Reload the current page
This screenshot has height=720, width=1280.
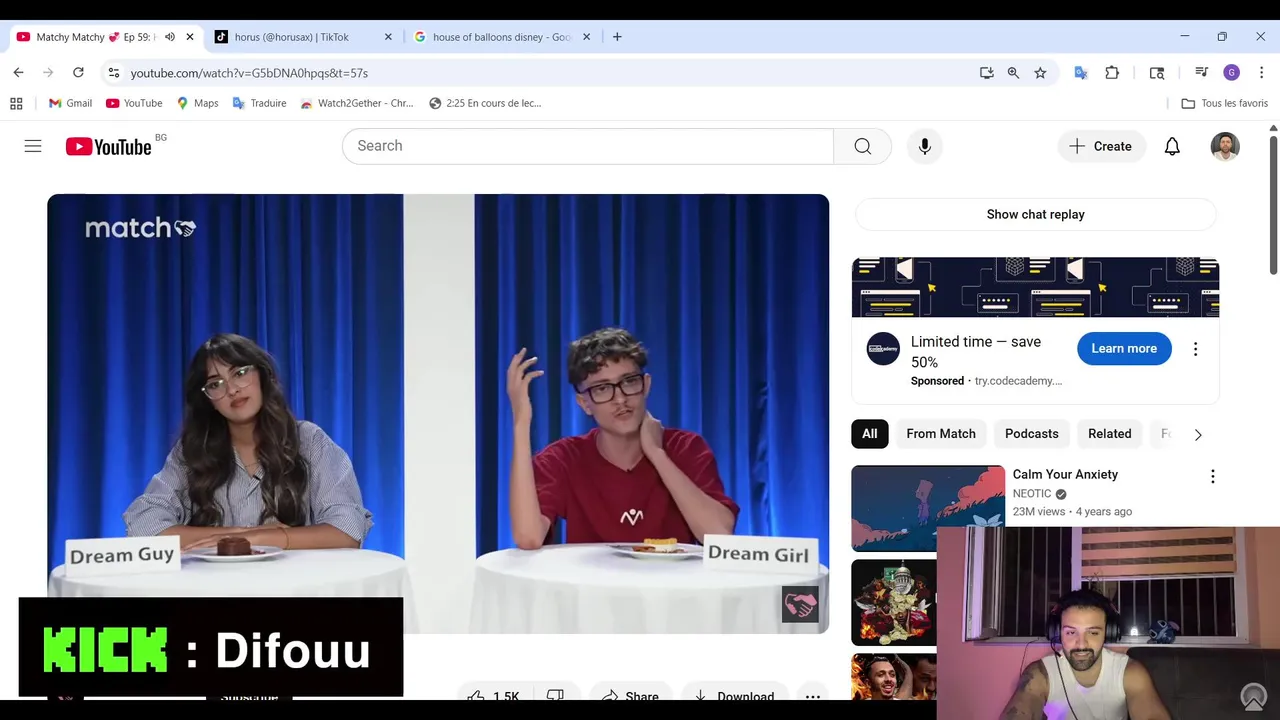(78, 73)
